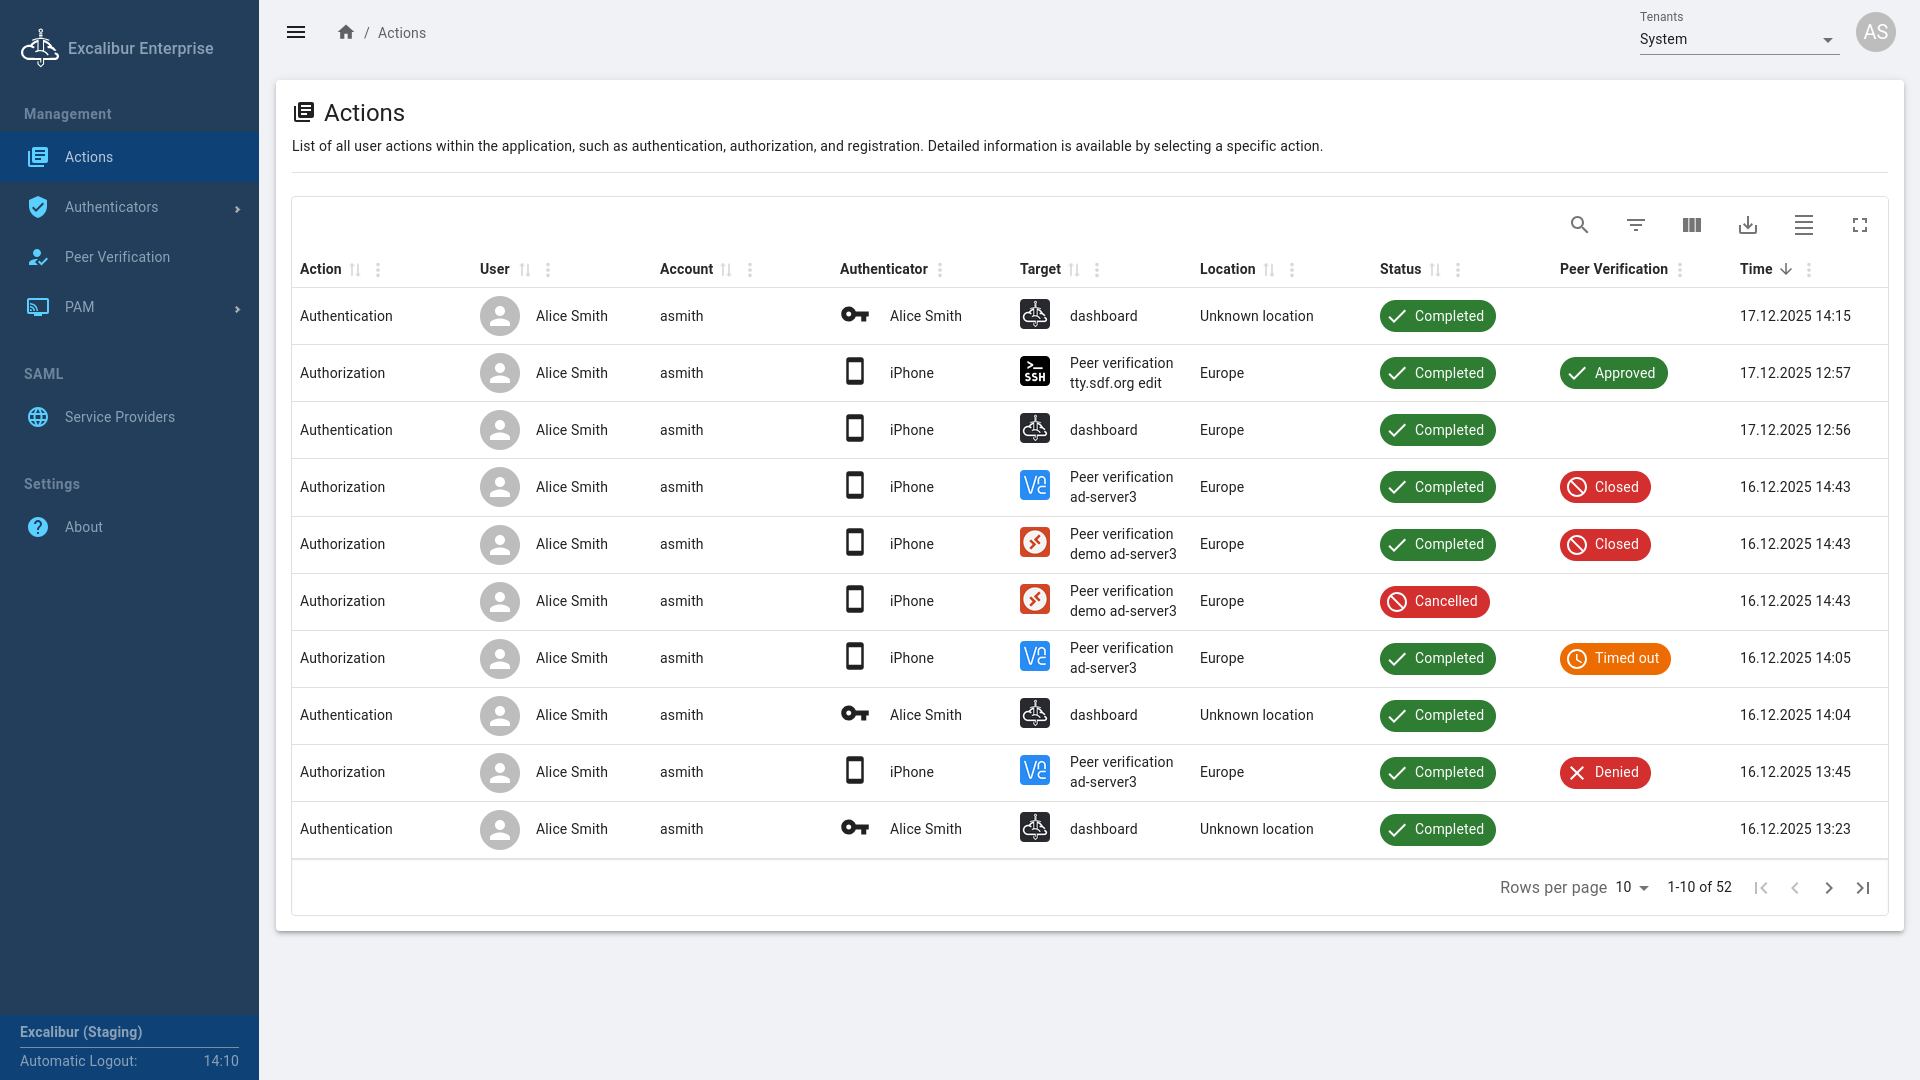Screen dimensions: 1920x1080
Task: Change rows per page dropdown
Action: [x=1632, y=887]
